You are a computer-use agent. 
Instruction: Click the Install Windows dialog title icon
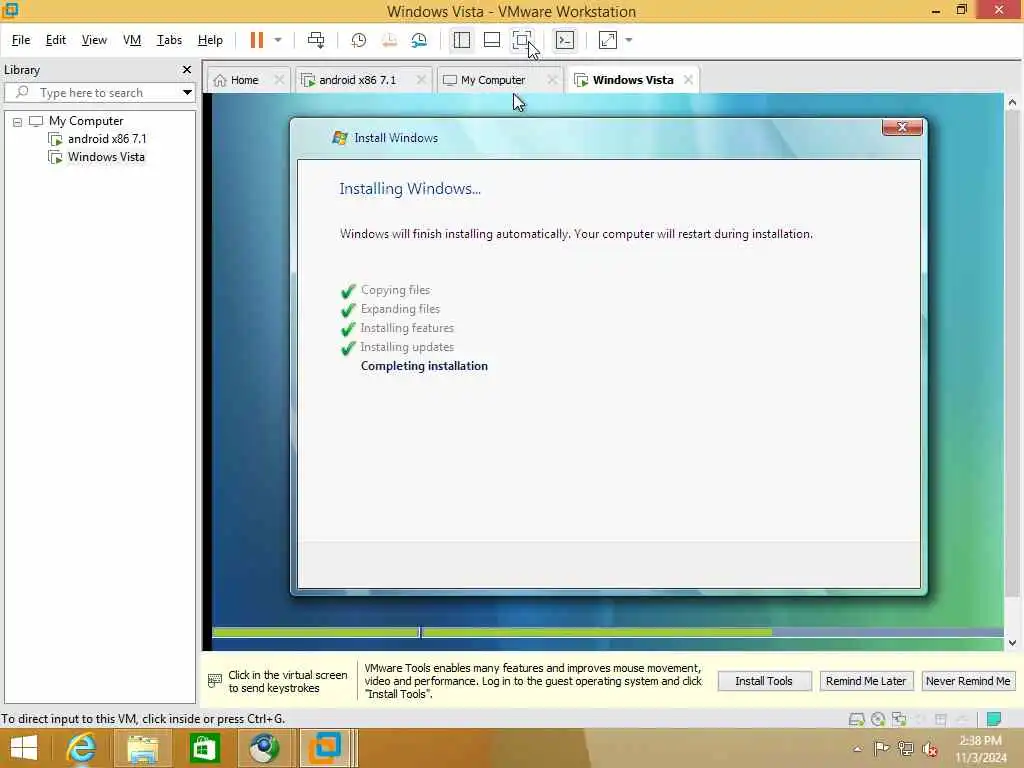(x=340, y=138)
